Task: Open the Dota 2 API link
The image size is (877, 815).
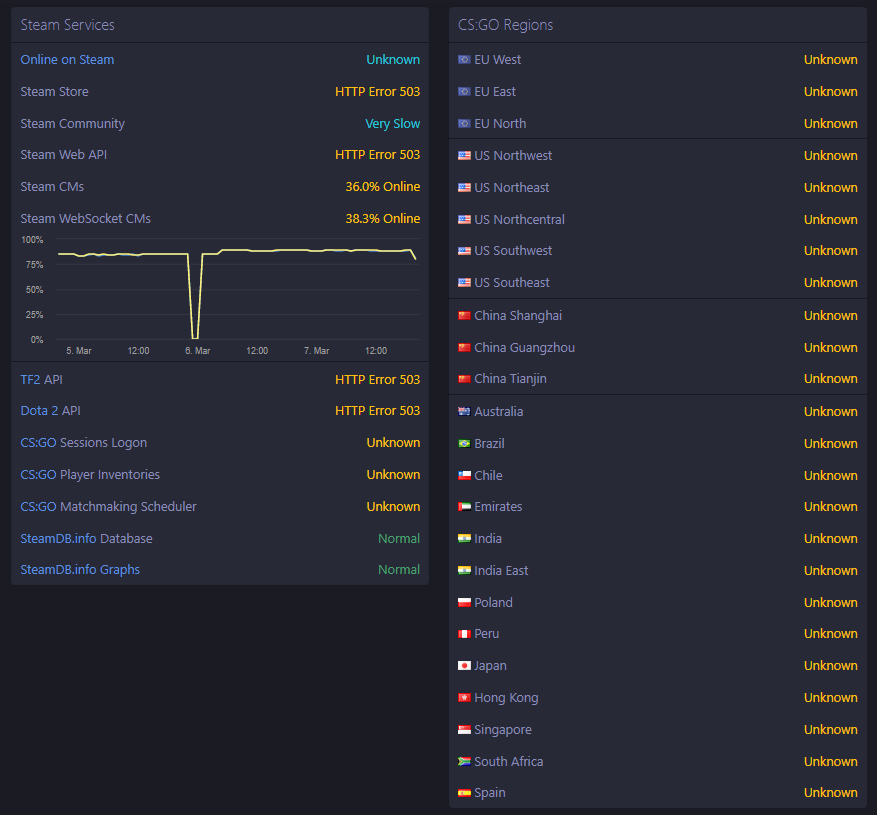Action: 50,411
